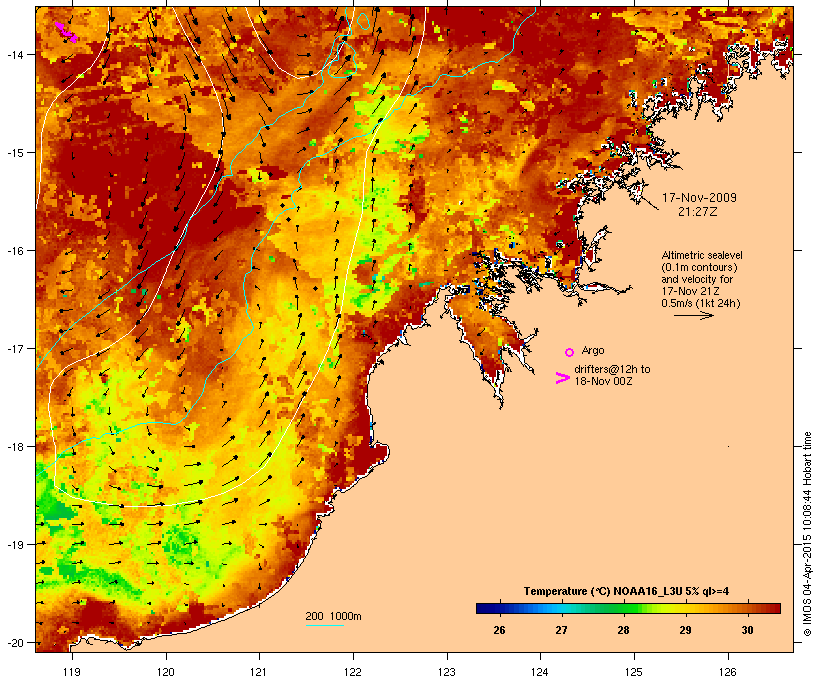Viewport: 820px width, 680px height.
Task: Click the colorbar tick label 29
Action: pyautogui.click(x=685, y=630)
